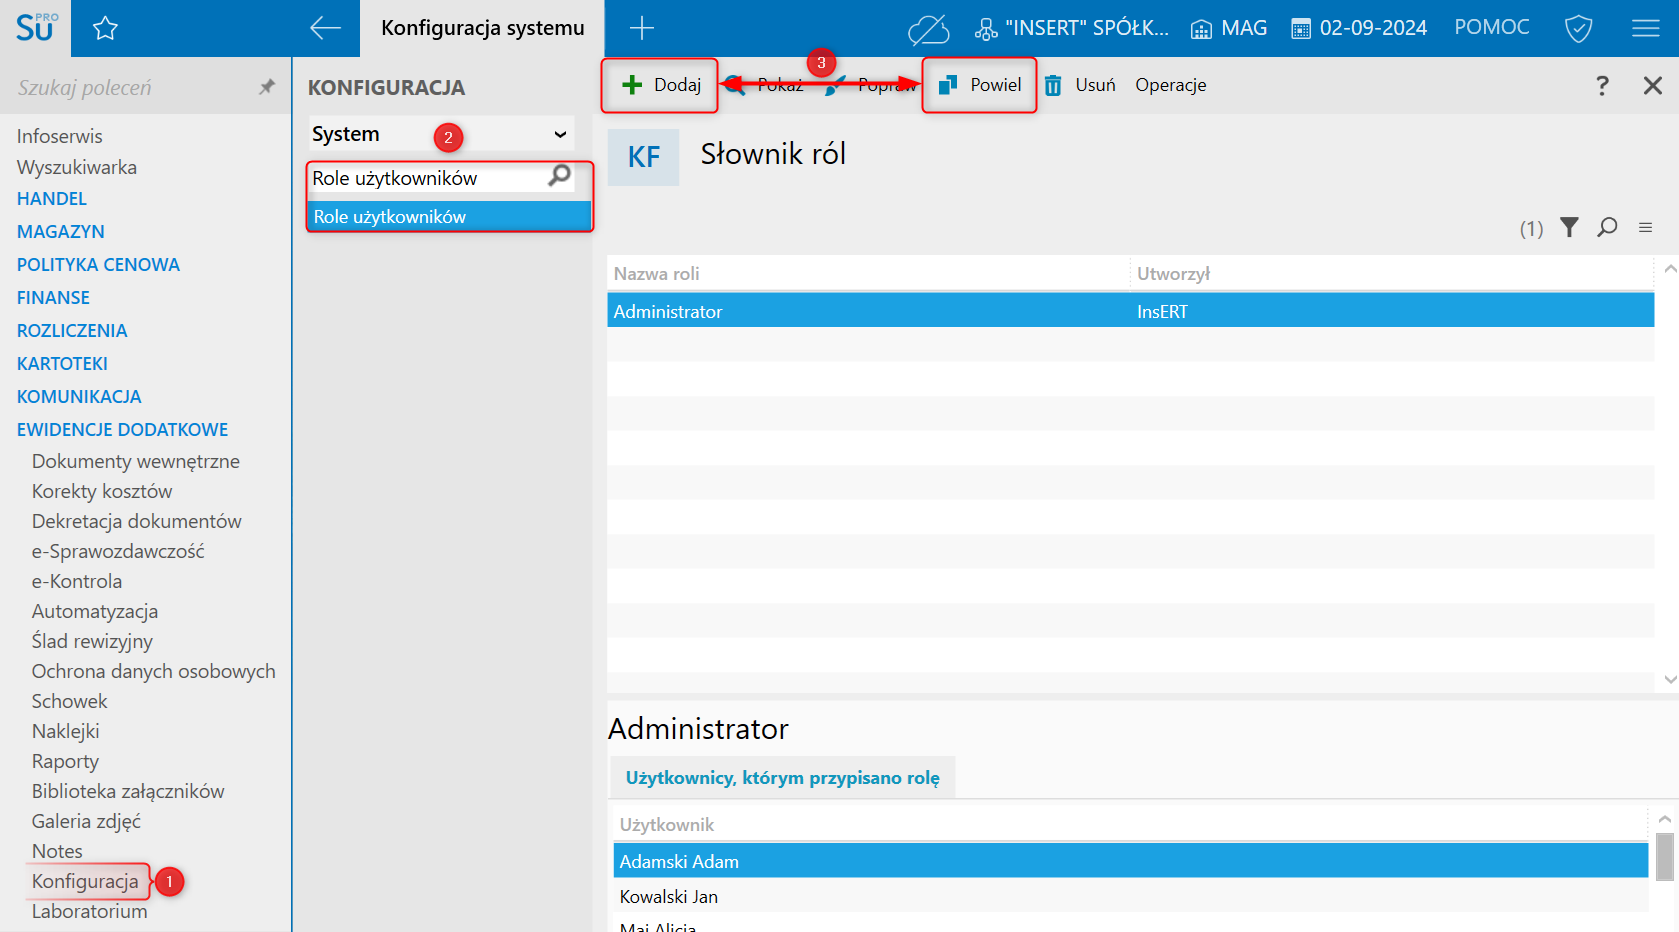
Task: Open the POMOC menu
Action: [1491, 27]
